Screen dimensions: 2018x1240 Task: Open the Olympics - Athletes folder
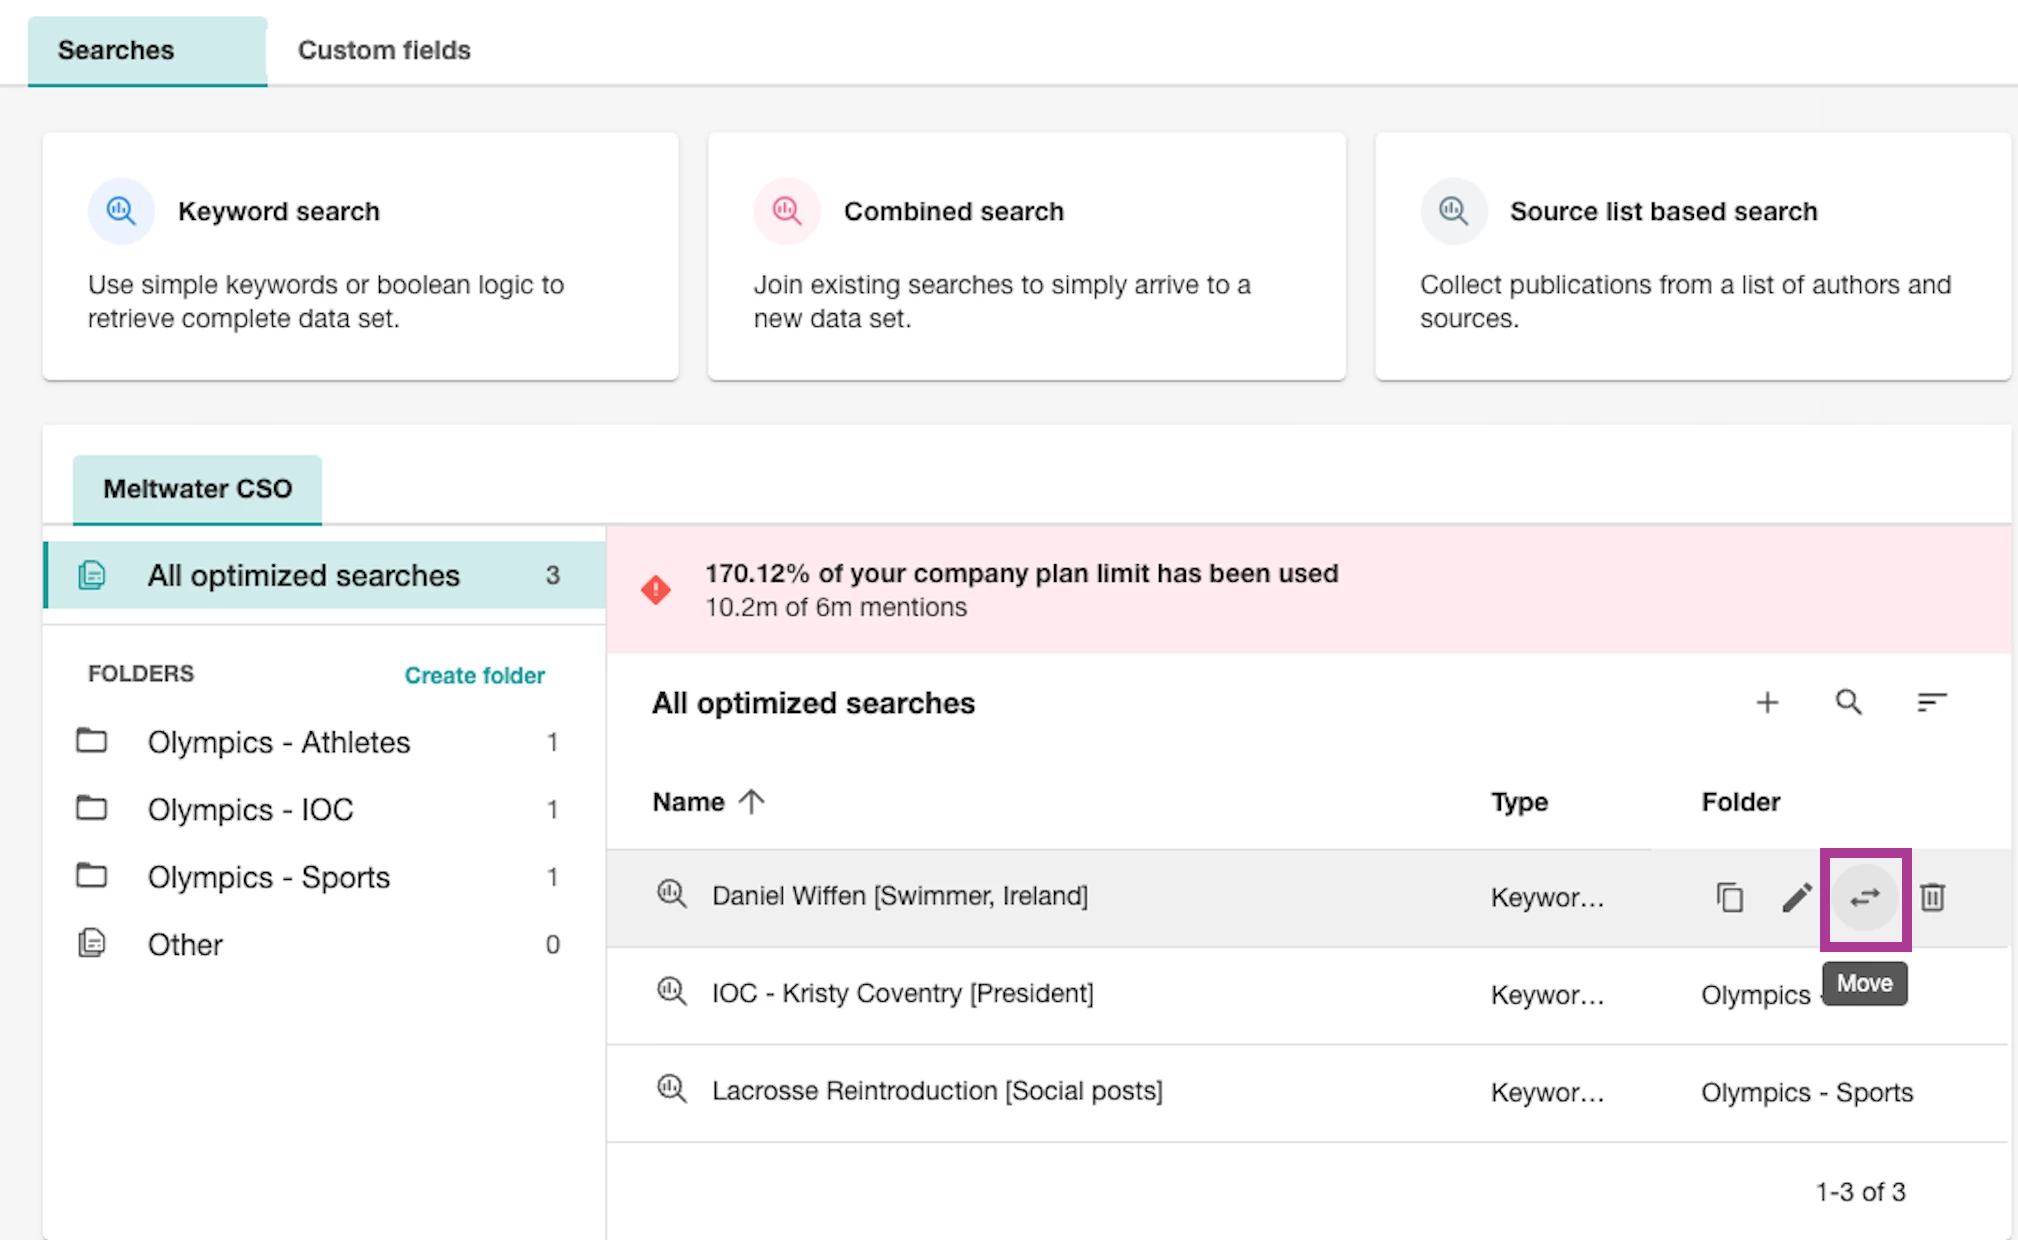[278, 742]
